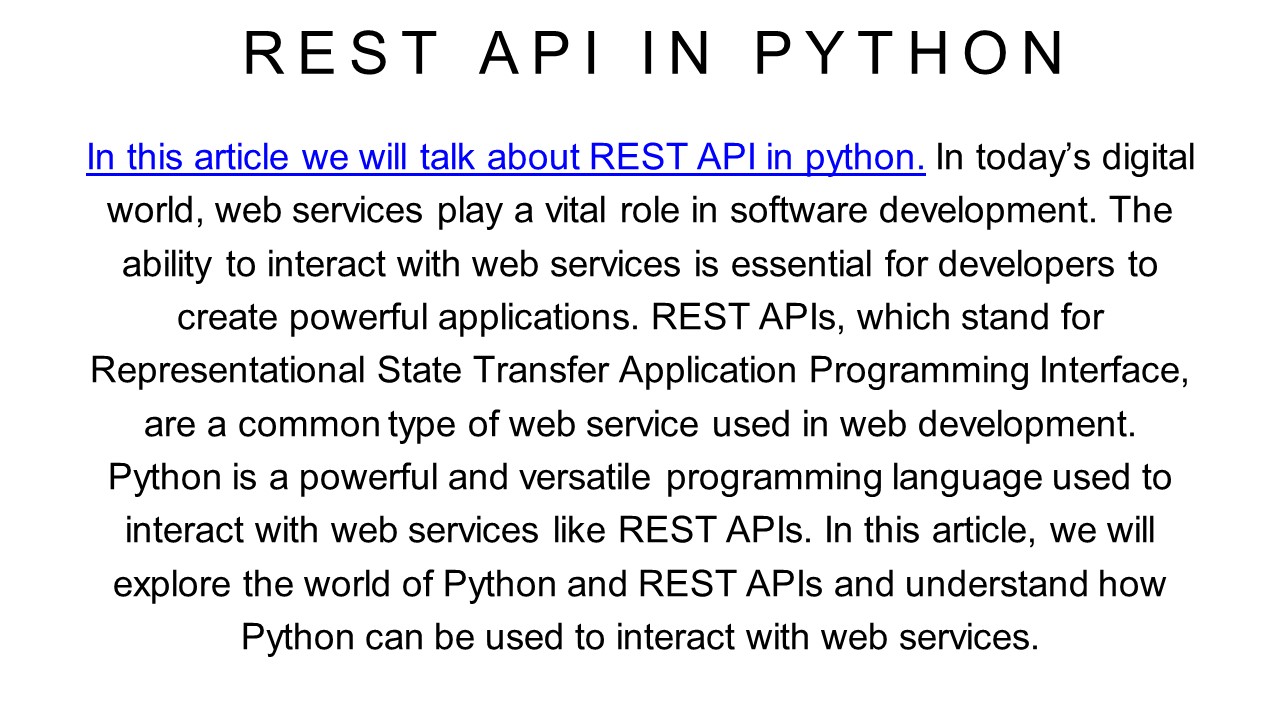Click the line 'are a common type of web service used in web development.'
This screenshot has height=720, width=1280.
640,424
